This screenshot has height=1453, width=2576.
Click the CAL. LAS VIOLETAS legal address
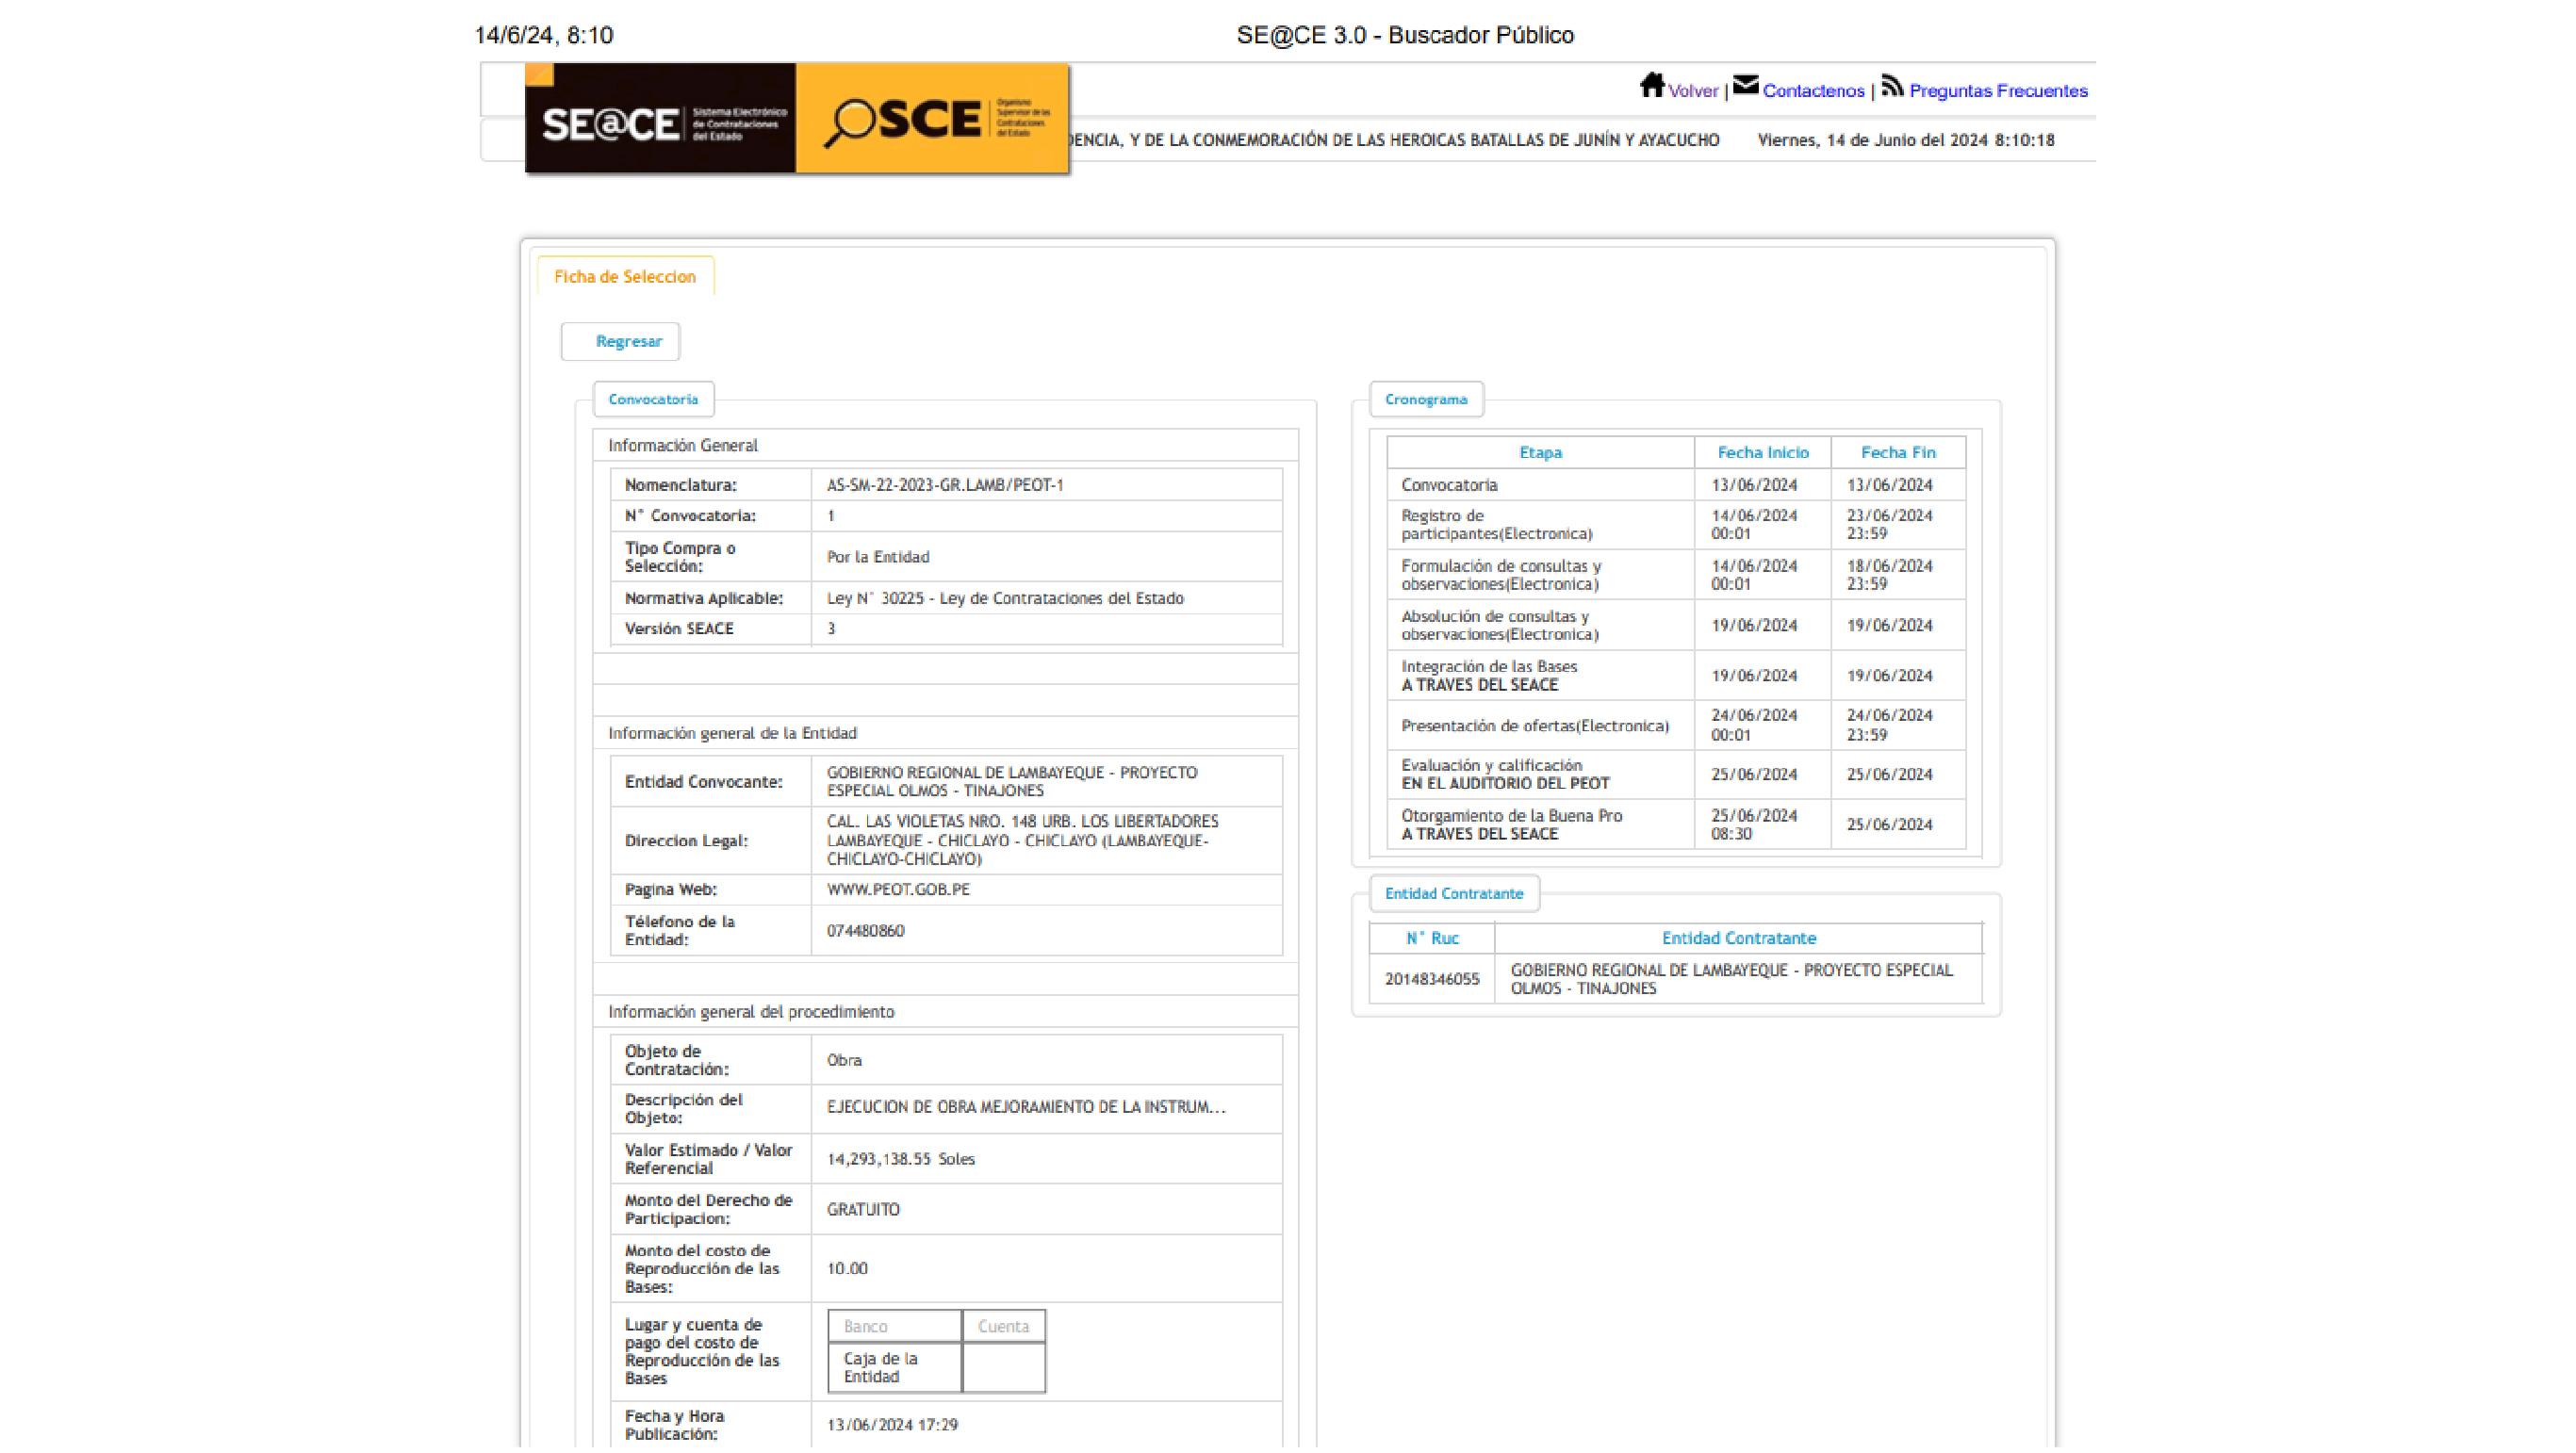click(1022, 841)
